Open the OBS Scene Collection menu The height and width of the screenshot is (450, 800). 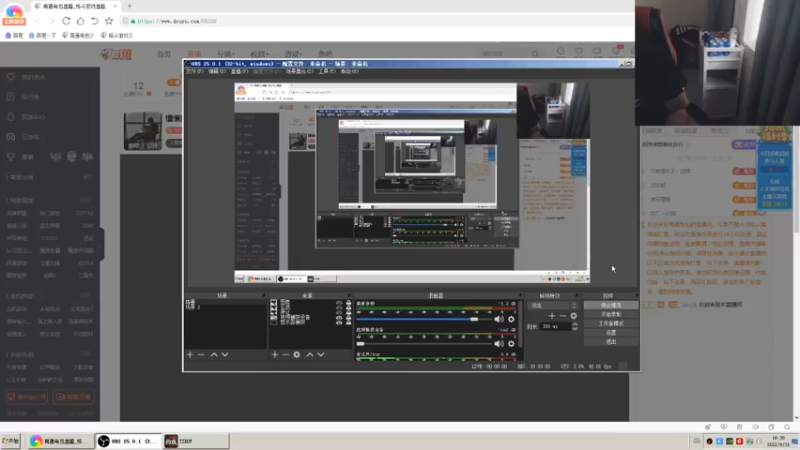(x=299, y=71)
